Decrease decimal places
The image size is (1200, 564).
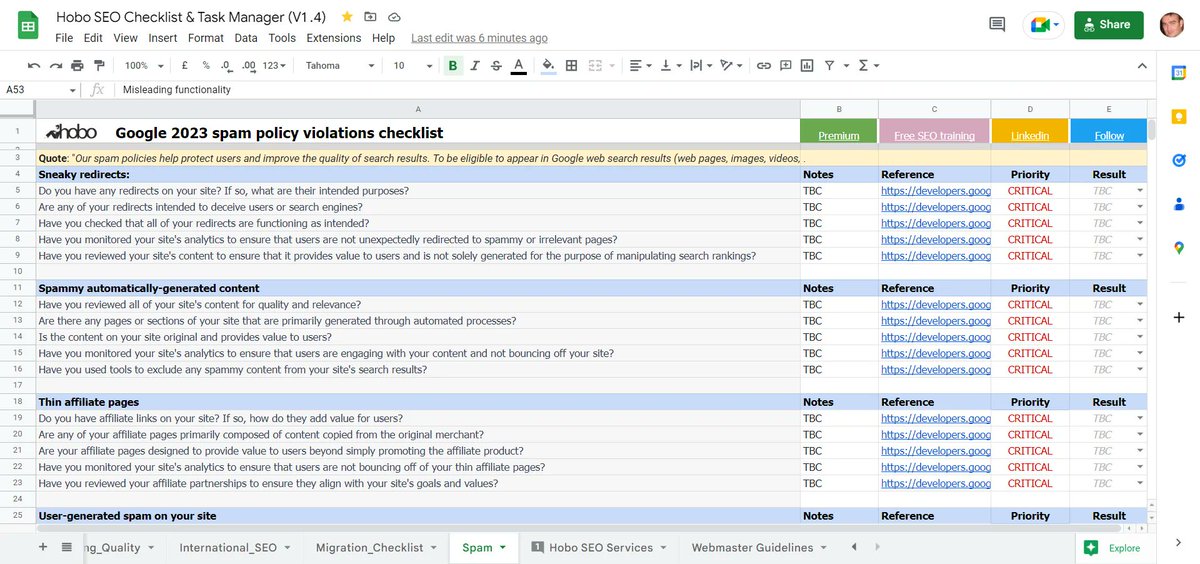click(x=226, y=66)
